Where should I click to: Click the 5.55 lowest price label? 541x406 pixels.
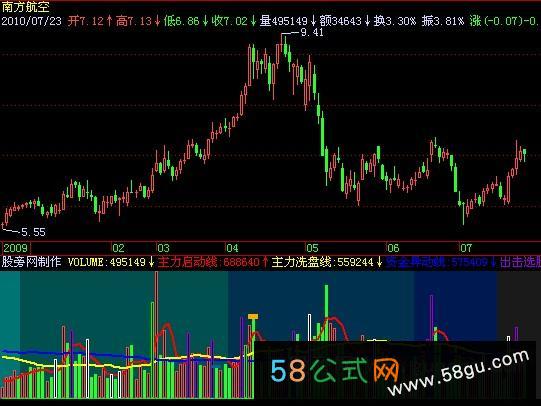pos(33,232)
